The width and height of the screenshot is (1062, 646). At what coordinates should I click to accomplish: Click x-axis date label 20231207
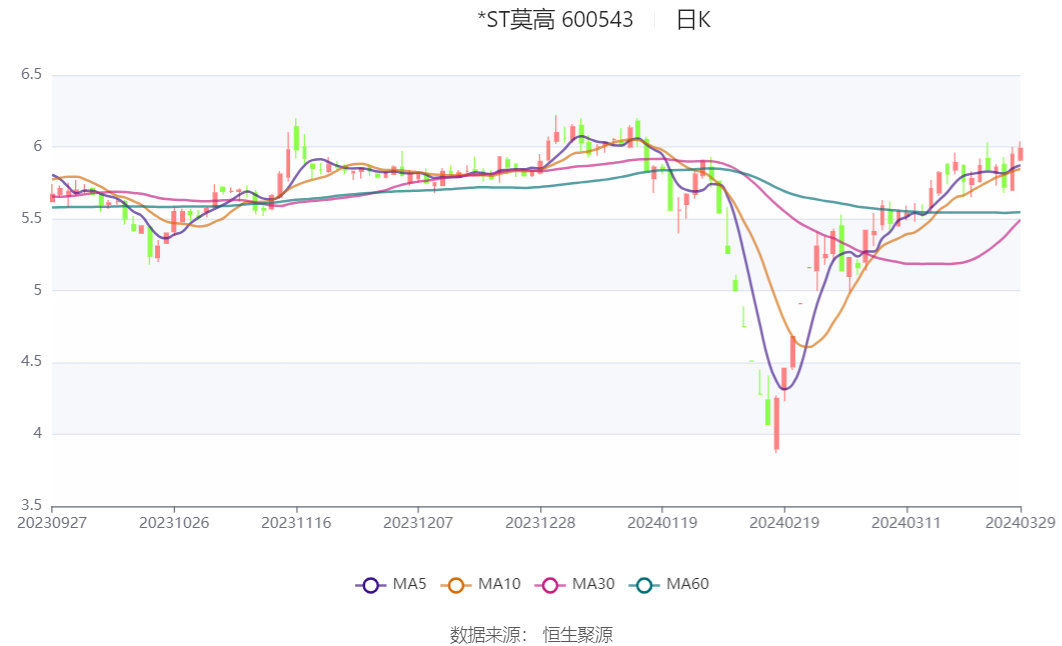pyautogui.click(x=418, y=523)
